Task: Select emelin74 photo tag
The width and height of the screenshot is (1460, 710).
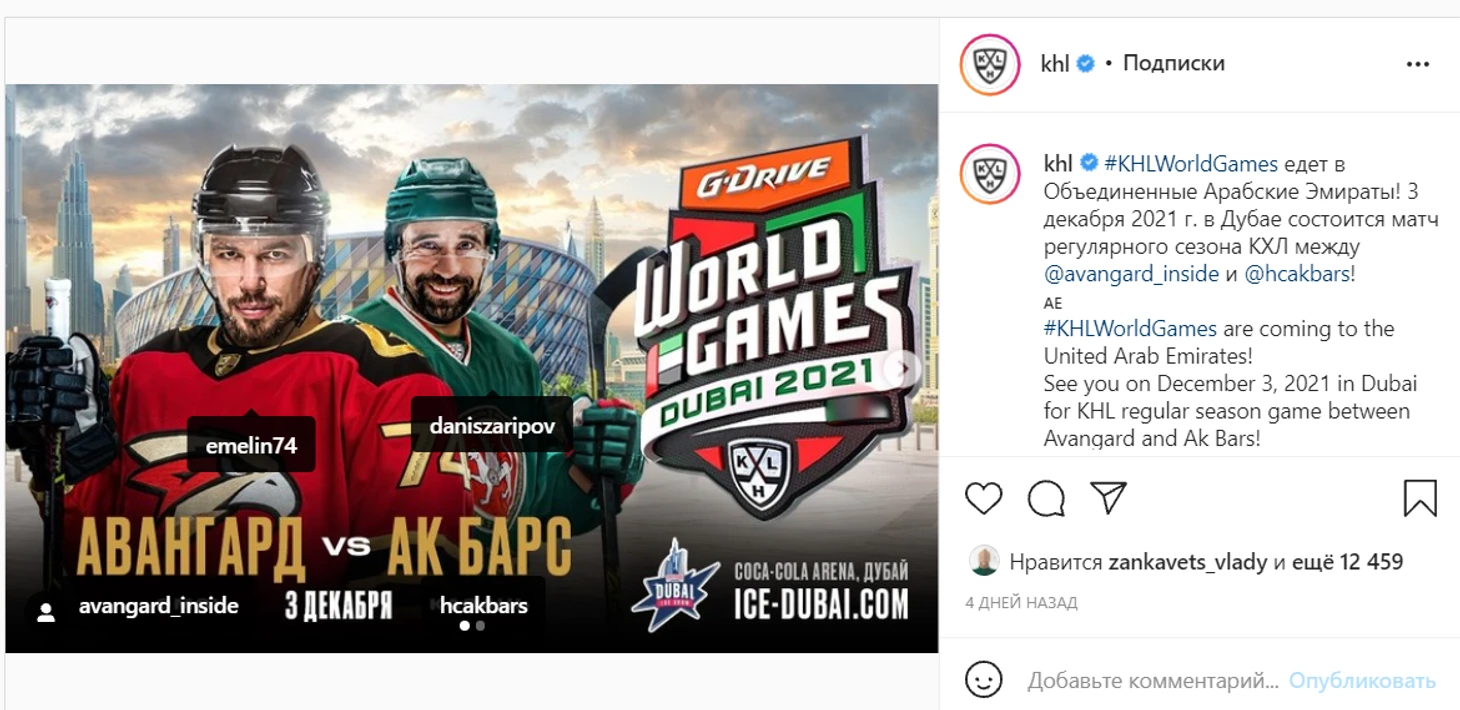Action: click(252, 446)
